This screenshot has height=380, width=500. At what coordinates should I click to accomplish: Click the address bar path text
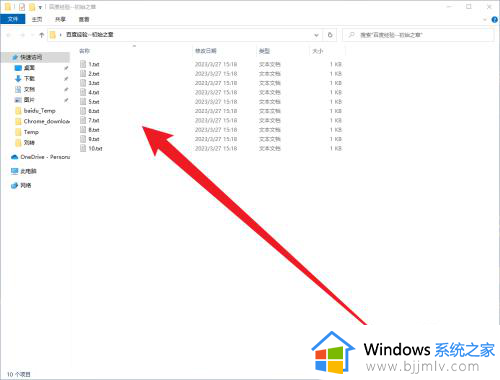coord(90,34)
